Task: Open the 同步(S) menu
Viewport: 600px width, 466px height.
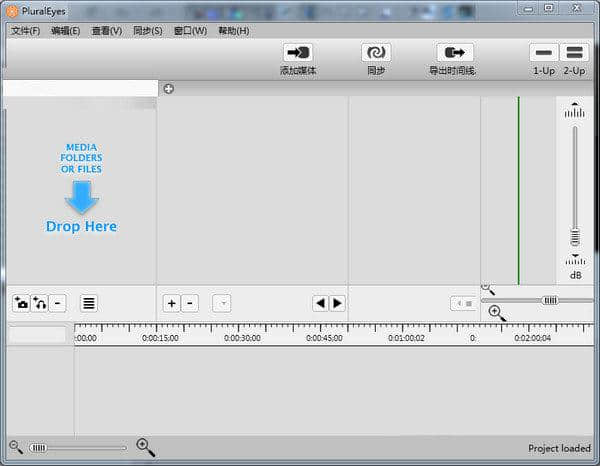Action: pos(147,31)
